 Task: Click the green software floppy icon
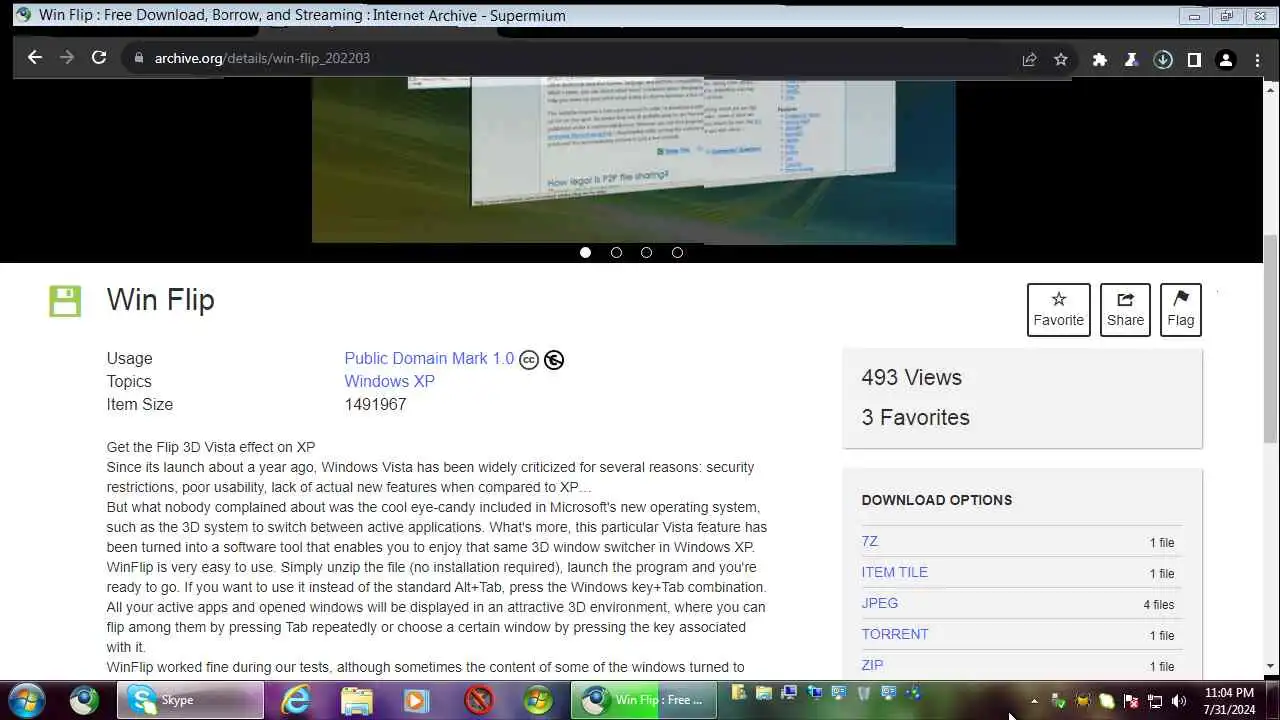pos(65,301)
